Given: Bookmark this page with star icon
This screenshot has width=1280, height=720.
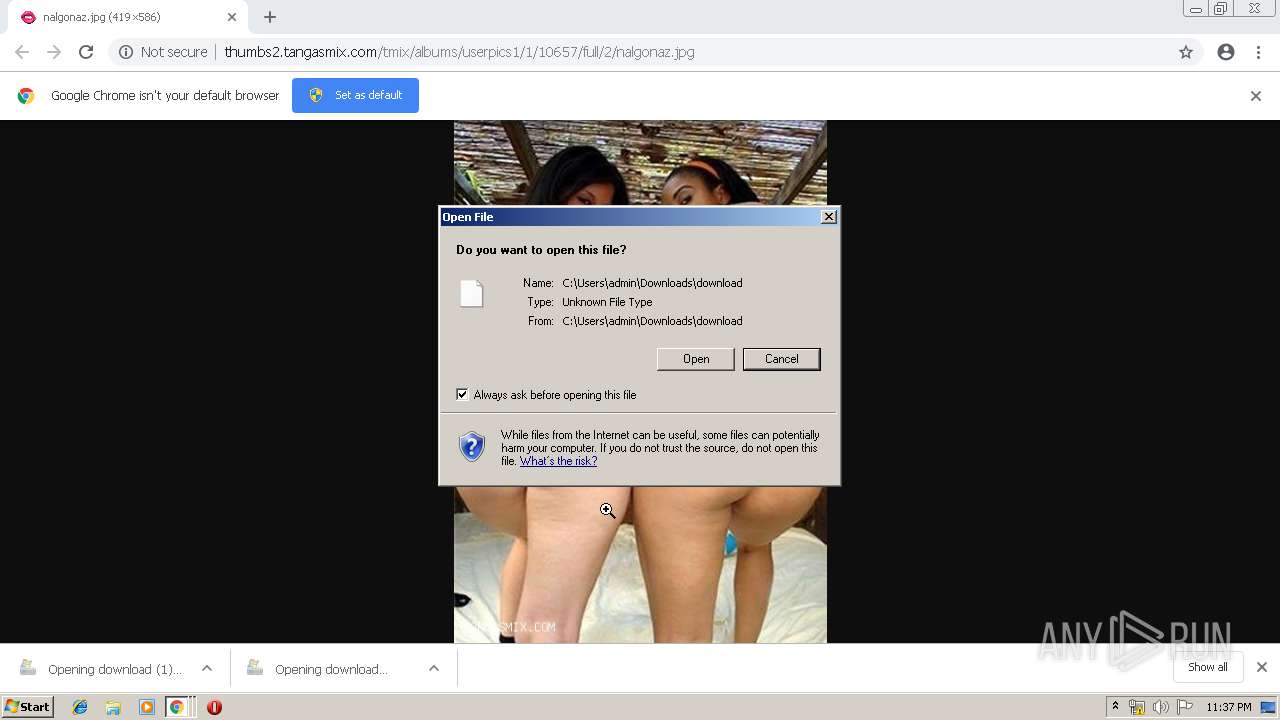Looking at the screenshot, I should (x=1186, y=52).
